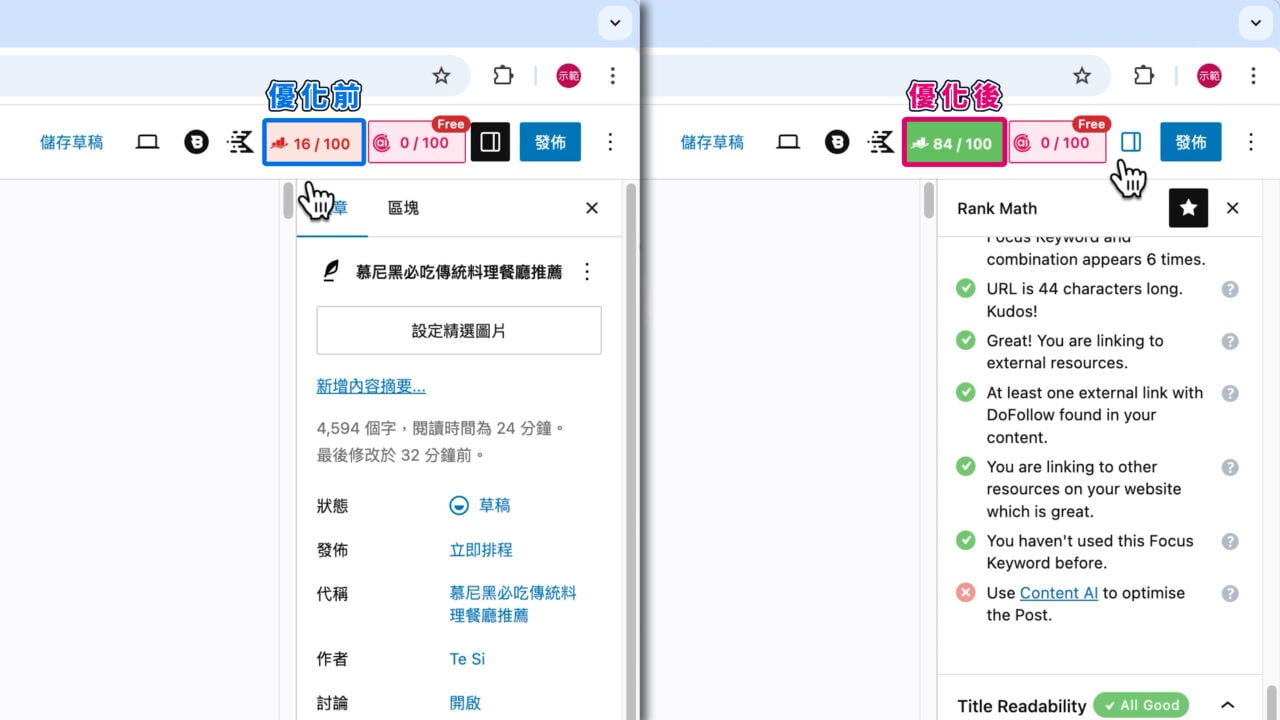Click the circular B plugin icon in toolbar
This screenshot has width=1280, height=720.
197,141
